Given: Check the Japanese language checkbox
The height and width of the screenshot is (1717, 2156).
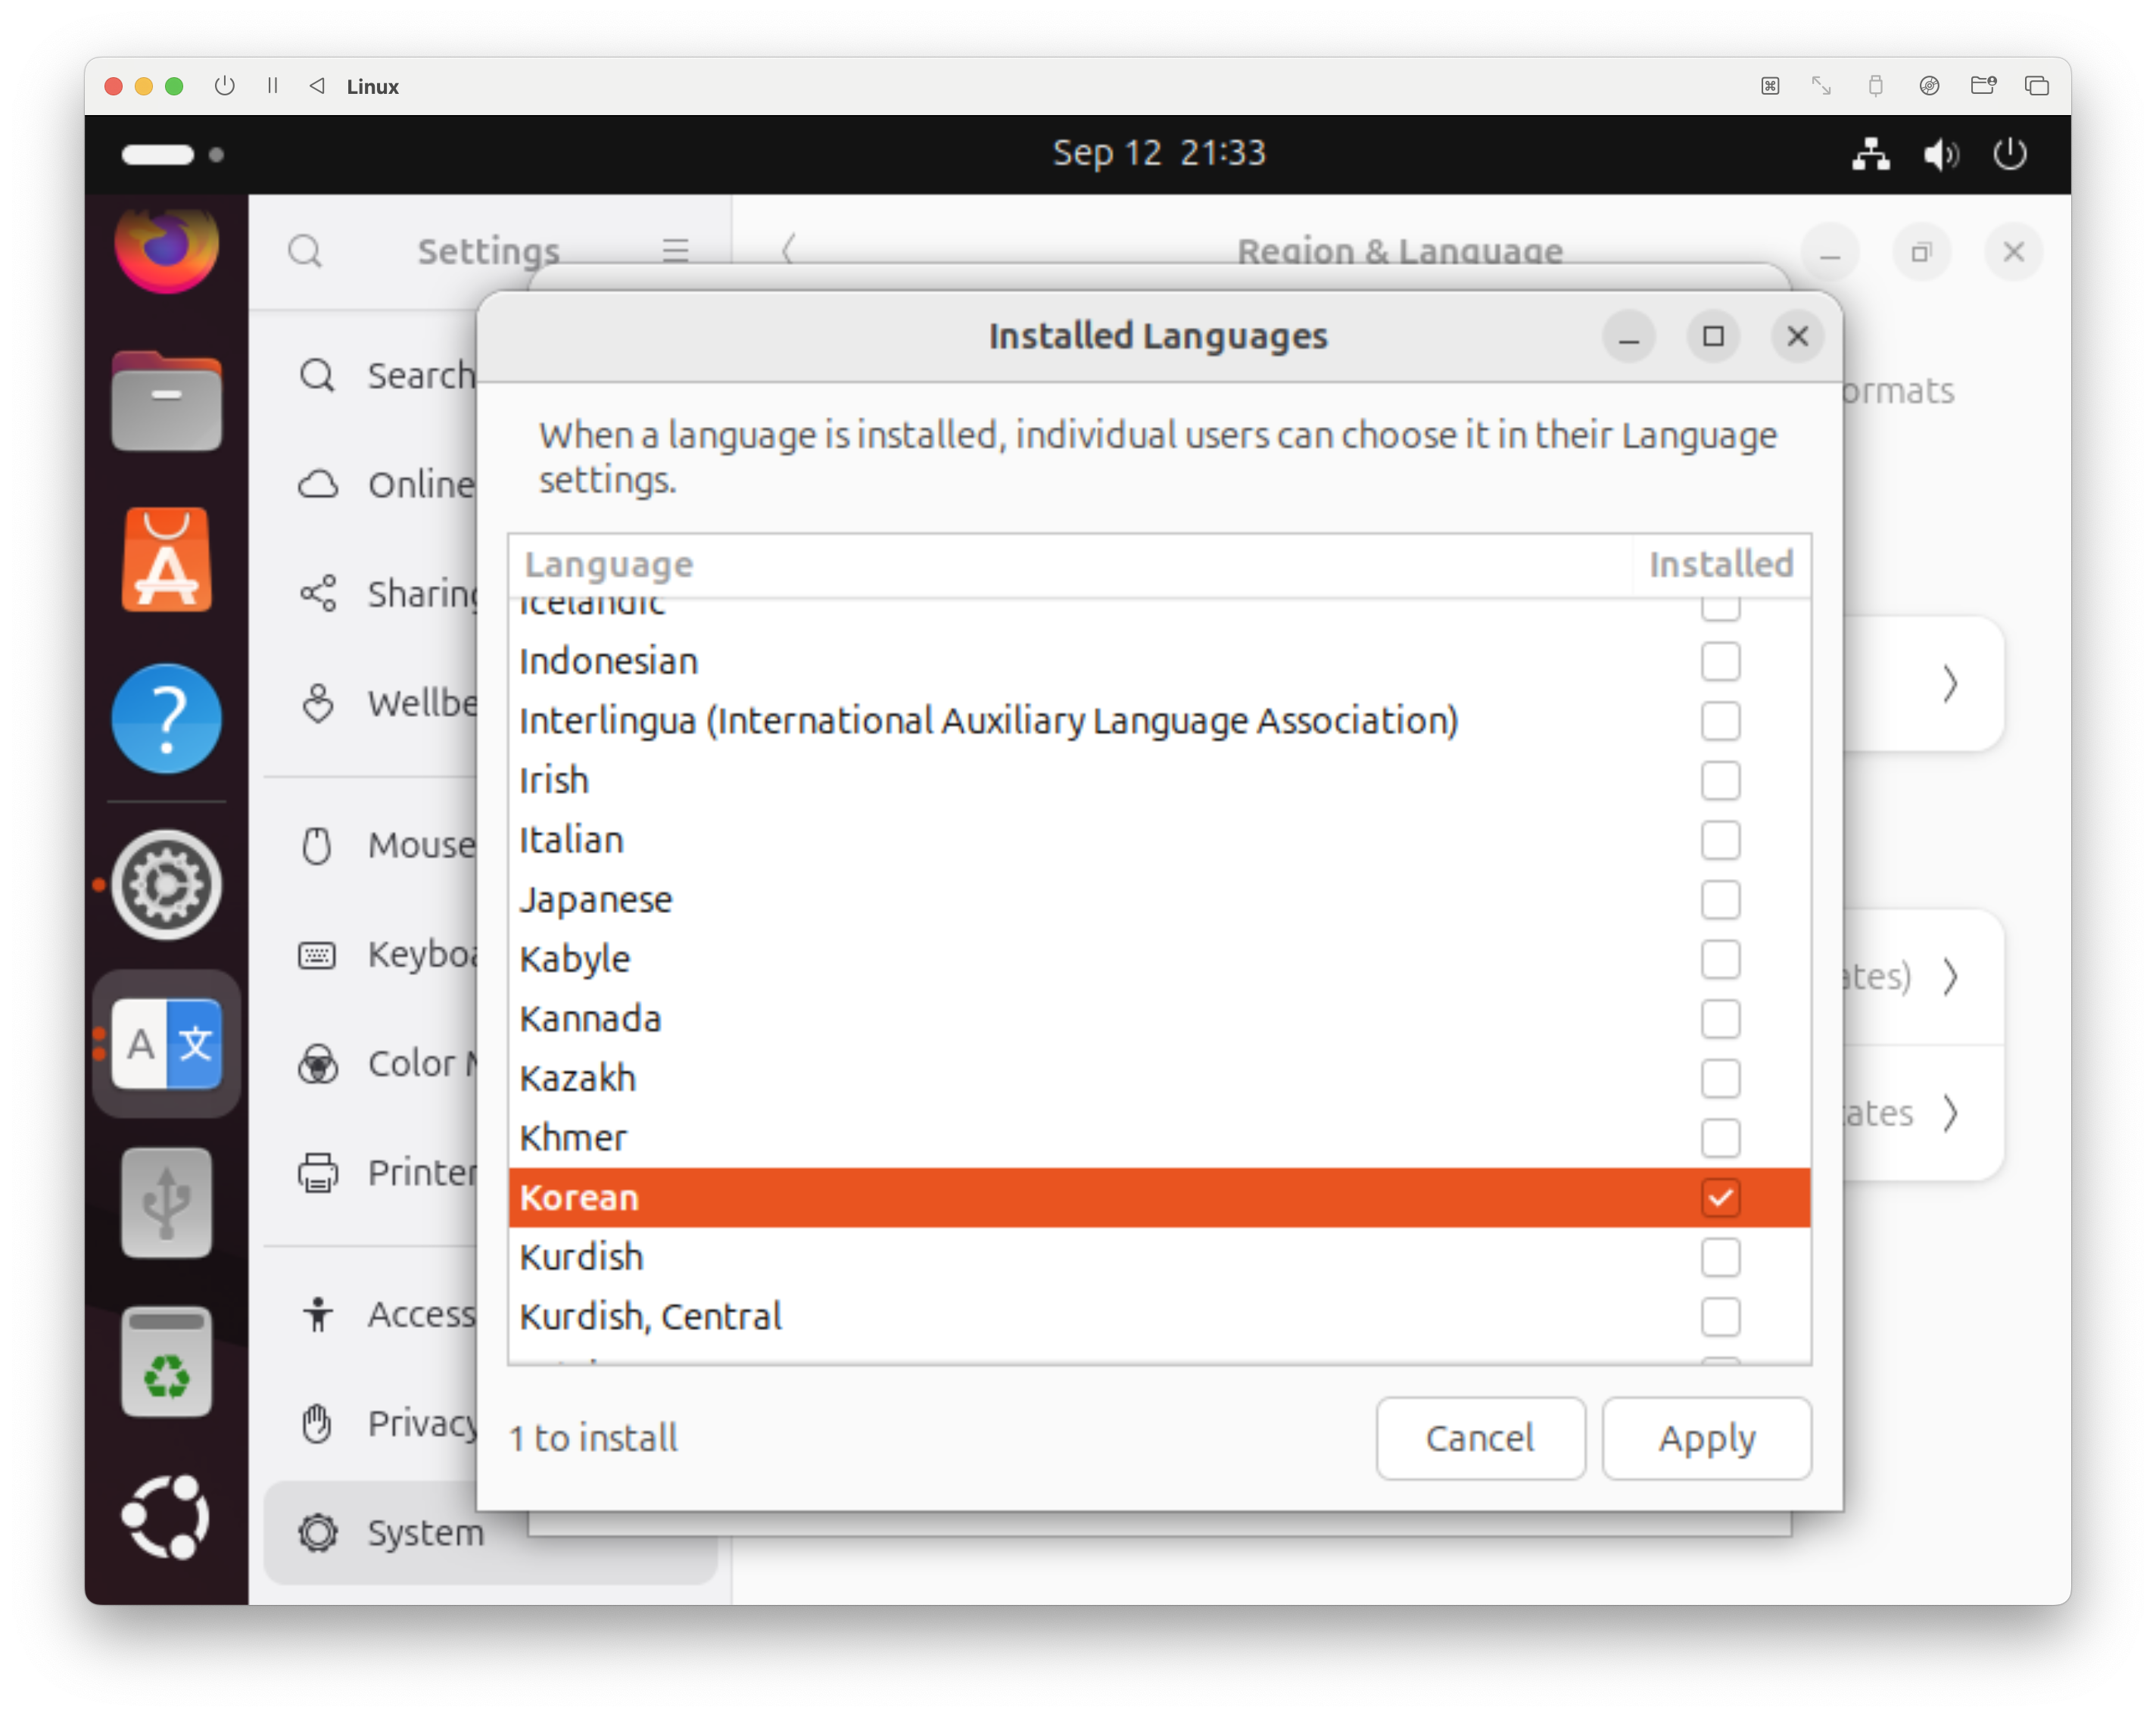Looking at the screenshot, I should click(x=1720, y=900).
